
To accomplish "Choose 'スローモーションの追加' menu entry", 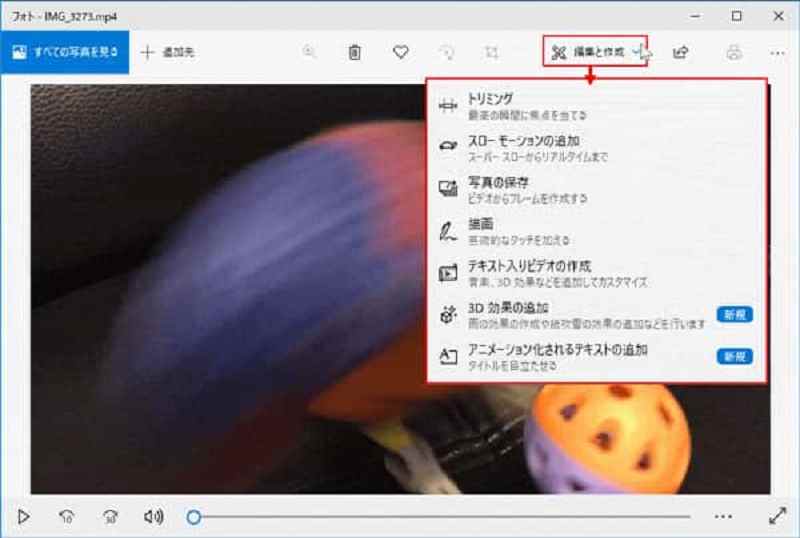I will point(596,148).
